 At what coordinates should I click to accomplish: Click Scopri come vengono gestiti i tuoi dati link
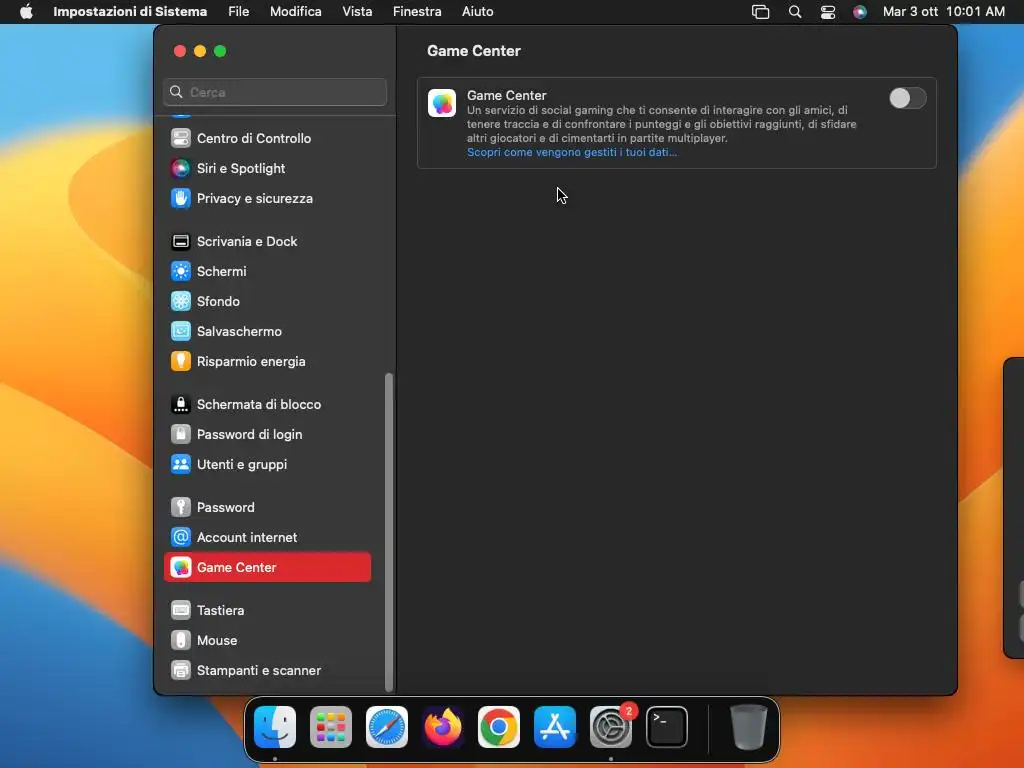click(572, 152)
